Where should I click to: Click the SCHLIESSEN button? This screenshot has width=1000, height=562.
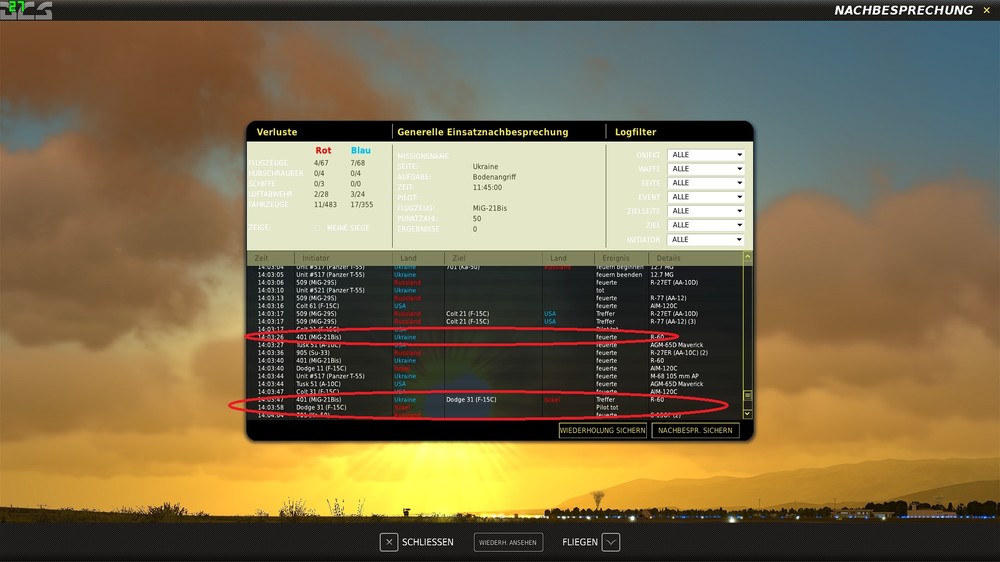(x=417, y=542)
